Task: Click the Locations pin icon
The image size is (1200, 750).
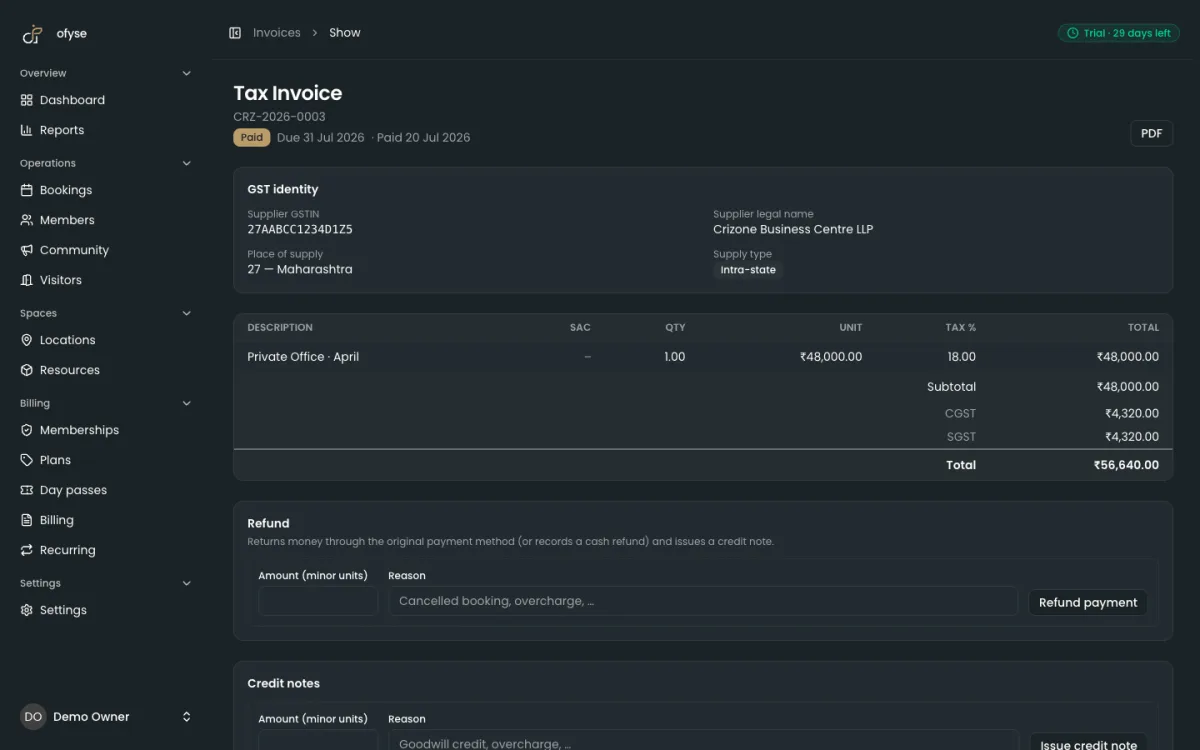Action: tap(27, 340)
